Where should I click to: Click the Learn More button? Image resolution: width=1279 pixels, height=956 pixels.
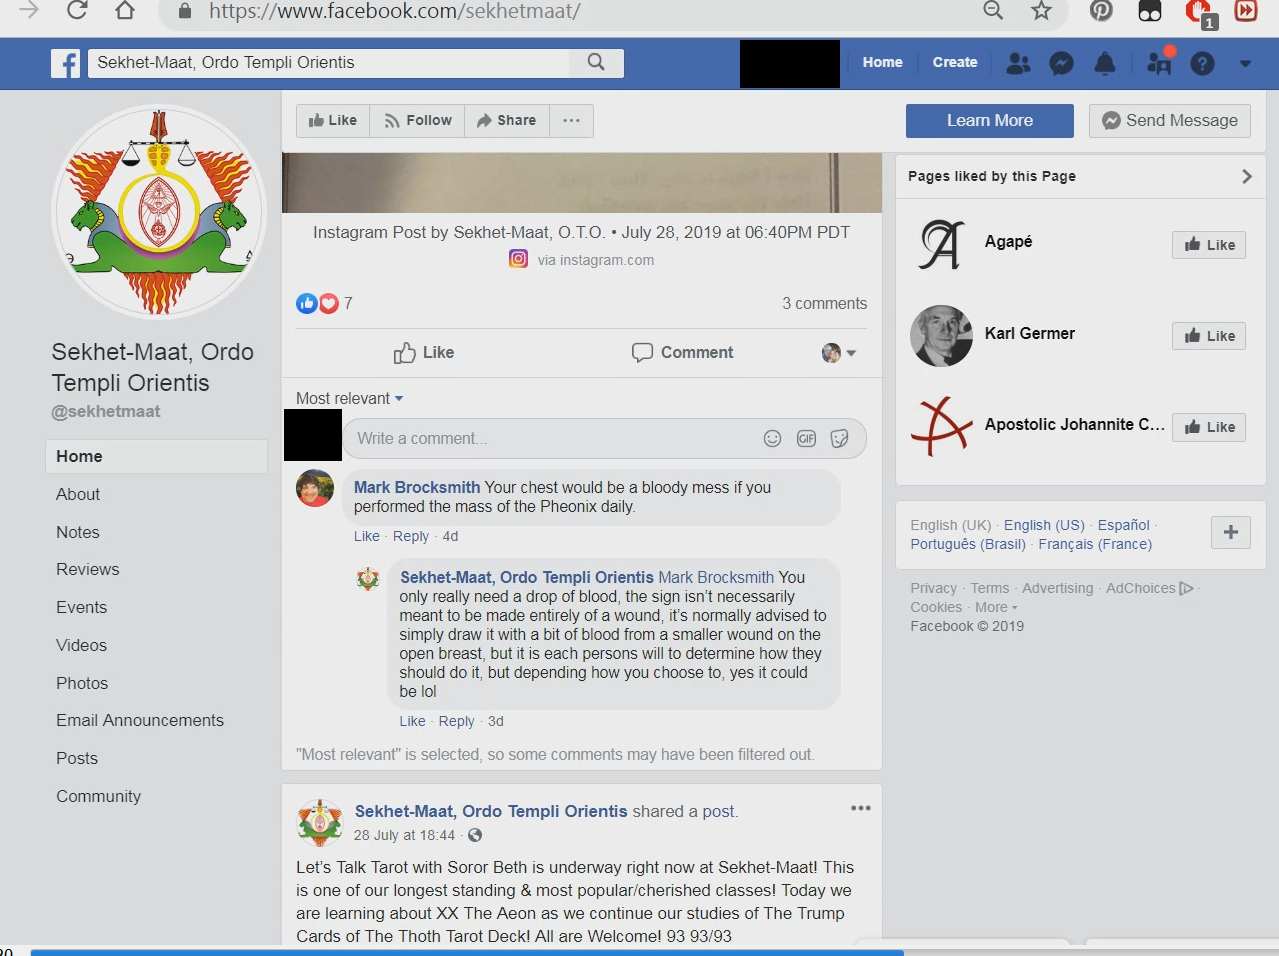pos(990,120)
